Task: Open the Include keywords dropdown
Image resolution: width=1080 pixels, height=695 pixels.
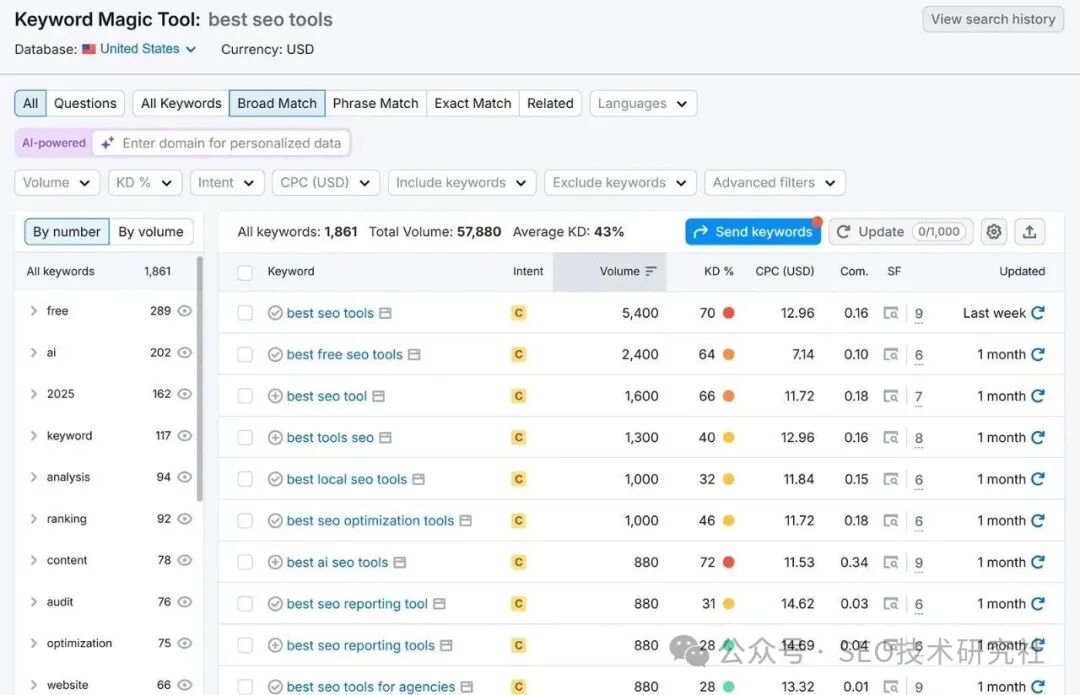Action: coord(461,183)
